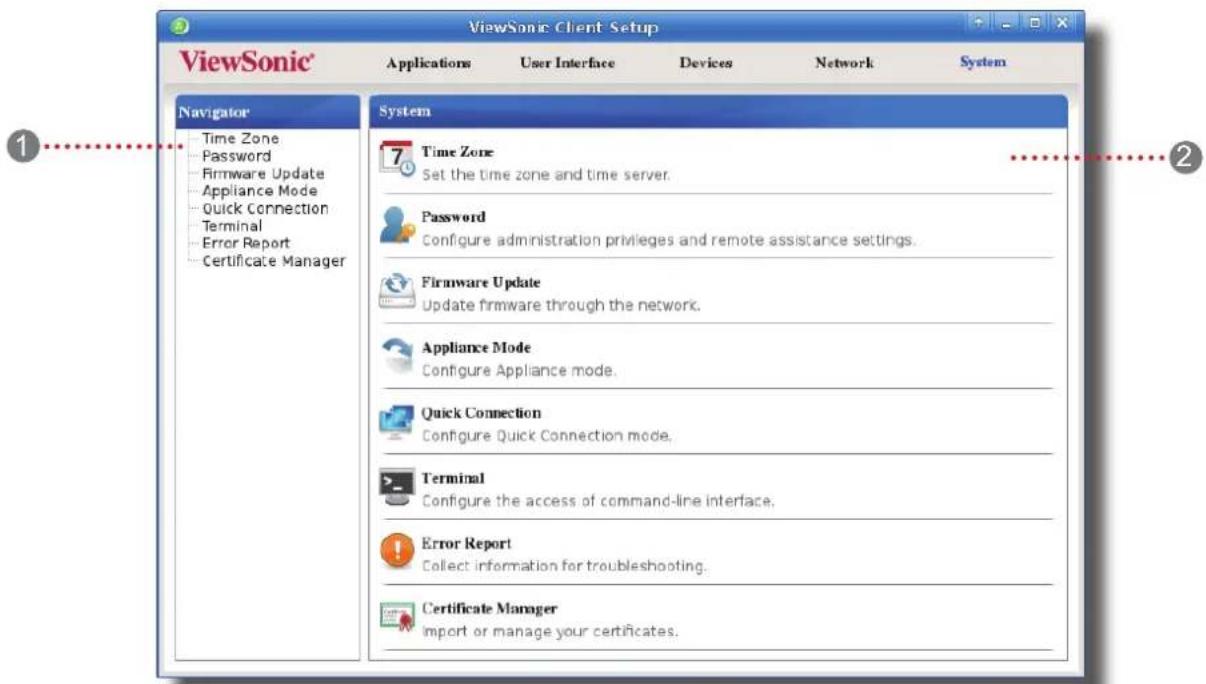Open the Password heading in System panel
This screenshot has width=1206, height=684.
[x=453, y=217]
